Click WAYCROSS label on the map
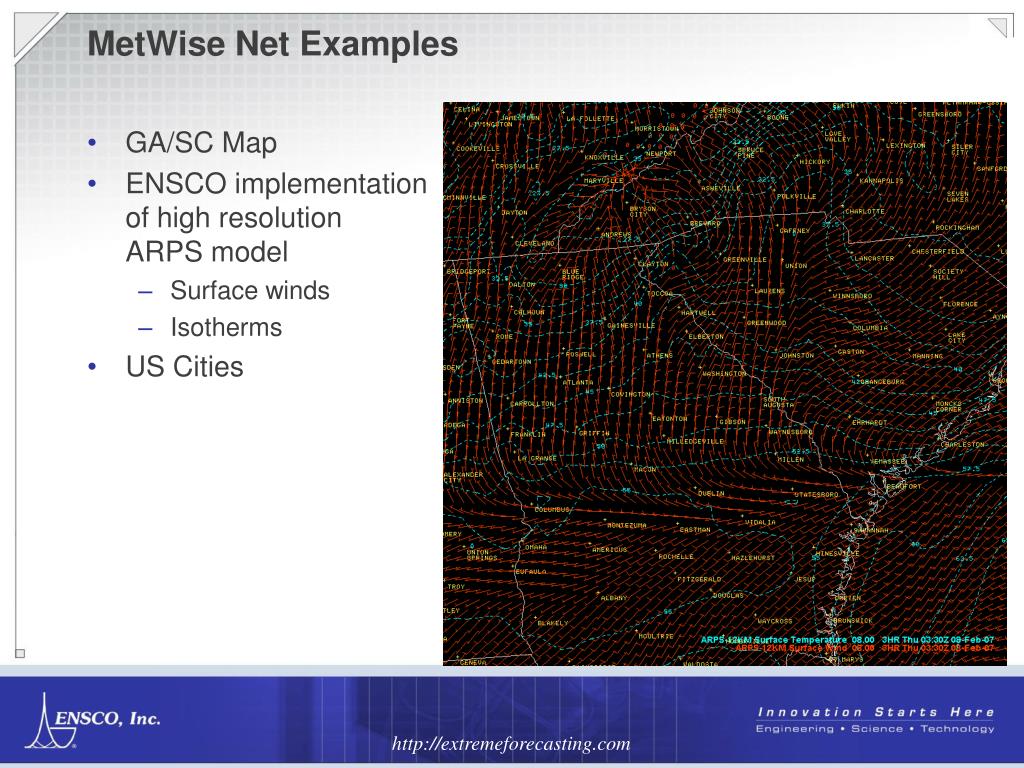Viewport: 1024px width, 768px height. click(775, 621)
